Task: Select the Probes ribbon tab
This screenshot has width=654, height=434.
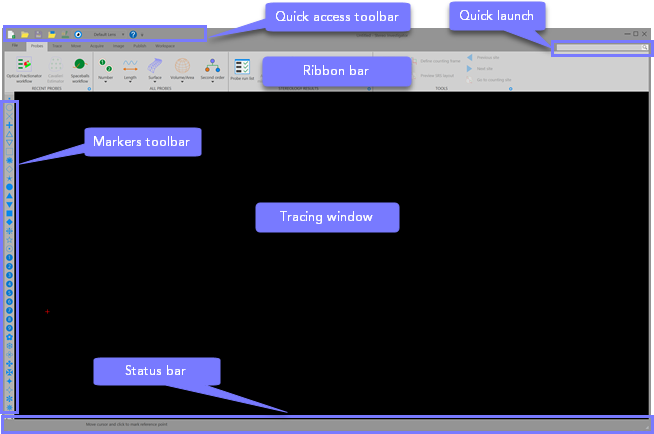Action: [37, 46]
